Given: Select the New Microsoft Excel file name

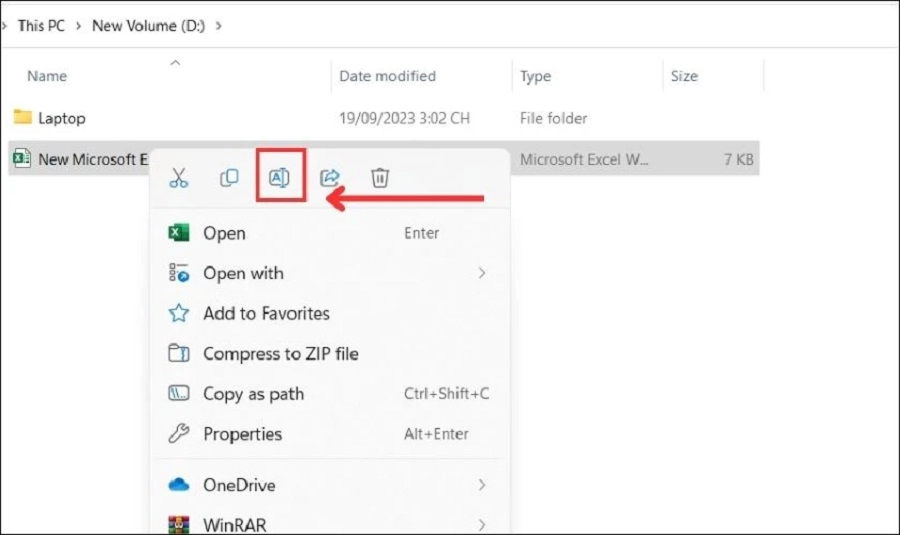Looking at the screenshot, I should (93, 159).
